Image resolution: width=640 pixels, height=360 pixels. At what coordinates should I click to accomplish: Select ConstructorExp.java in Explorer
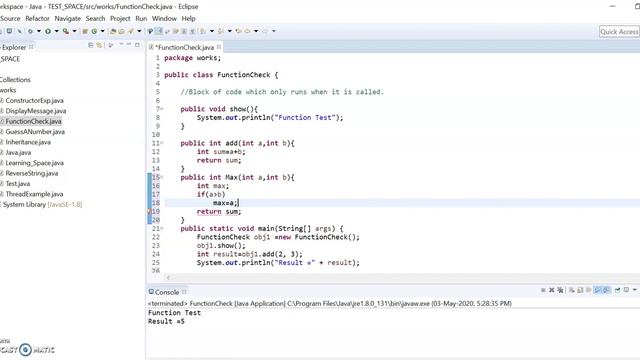click(34, 100)
